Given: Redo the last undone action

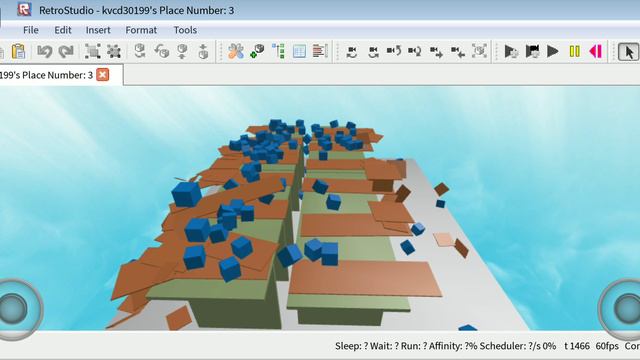Looking at the screenshot, I should click(x=66, y=51).
